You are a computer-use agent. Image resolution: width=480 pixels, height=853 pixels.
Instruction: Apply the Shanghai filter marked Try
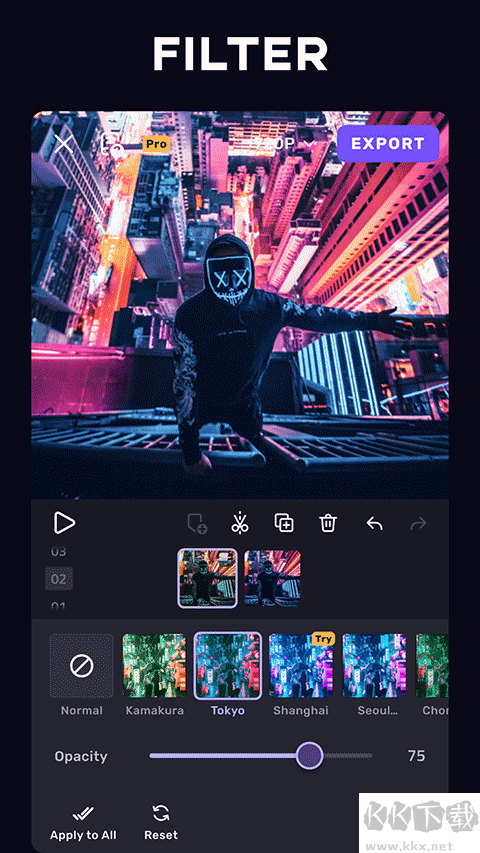(301, 665)
